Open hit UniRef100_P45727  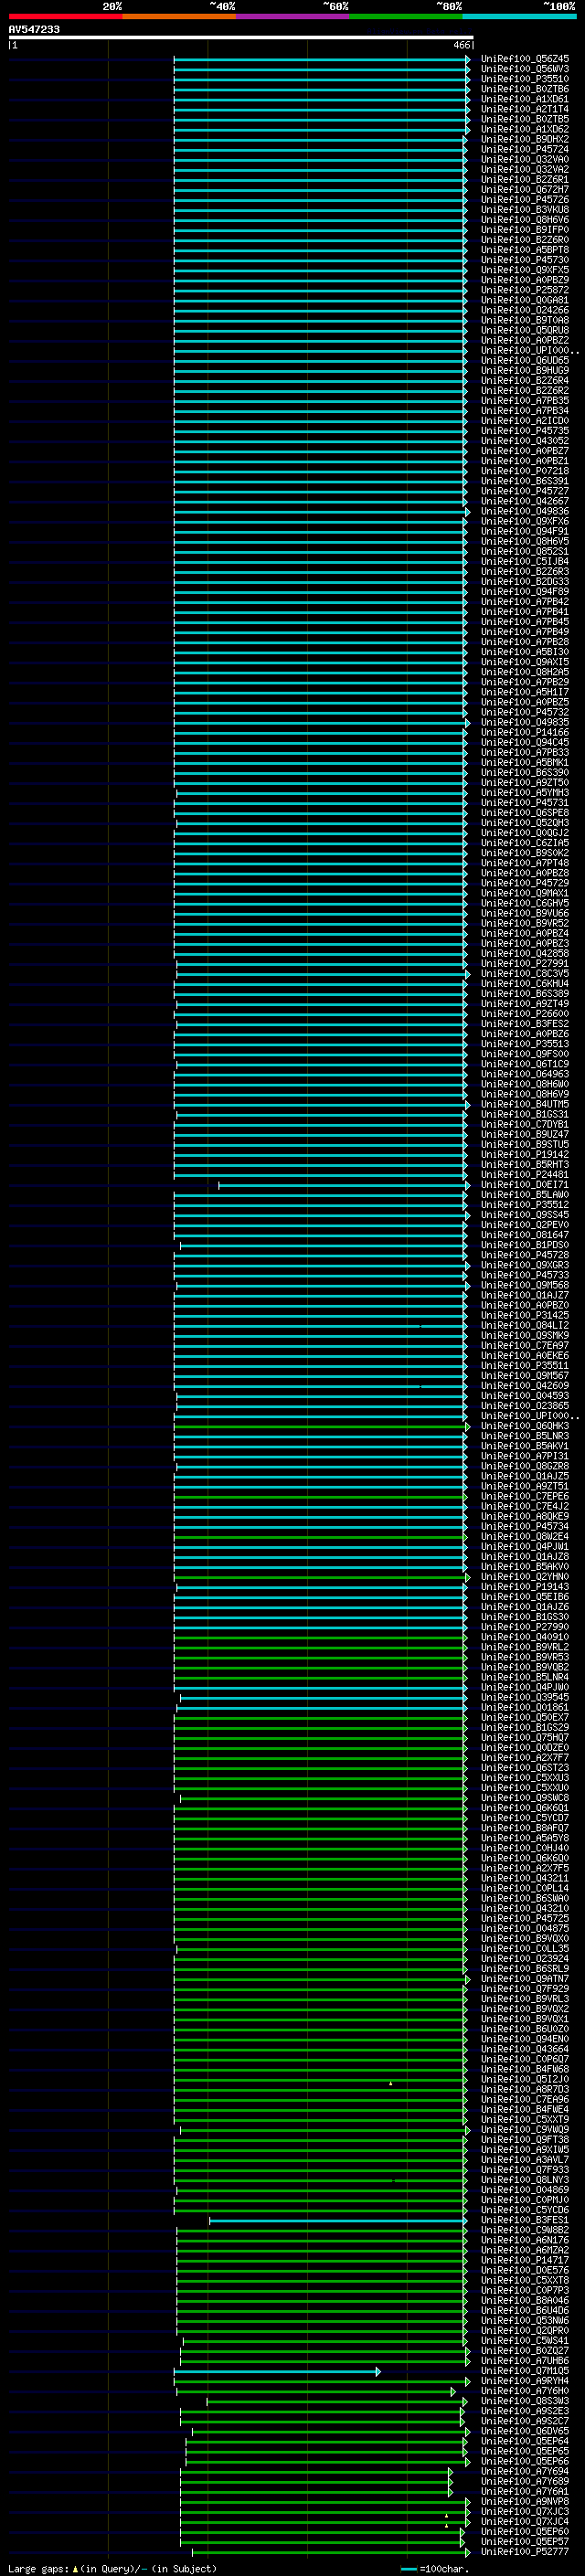(524, 491)
